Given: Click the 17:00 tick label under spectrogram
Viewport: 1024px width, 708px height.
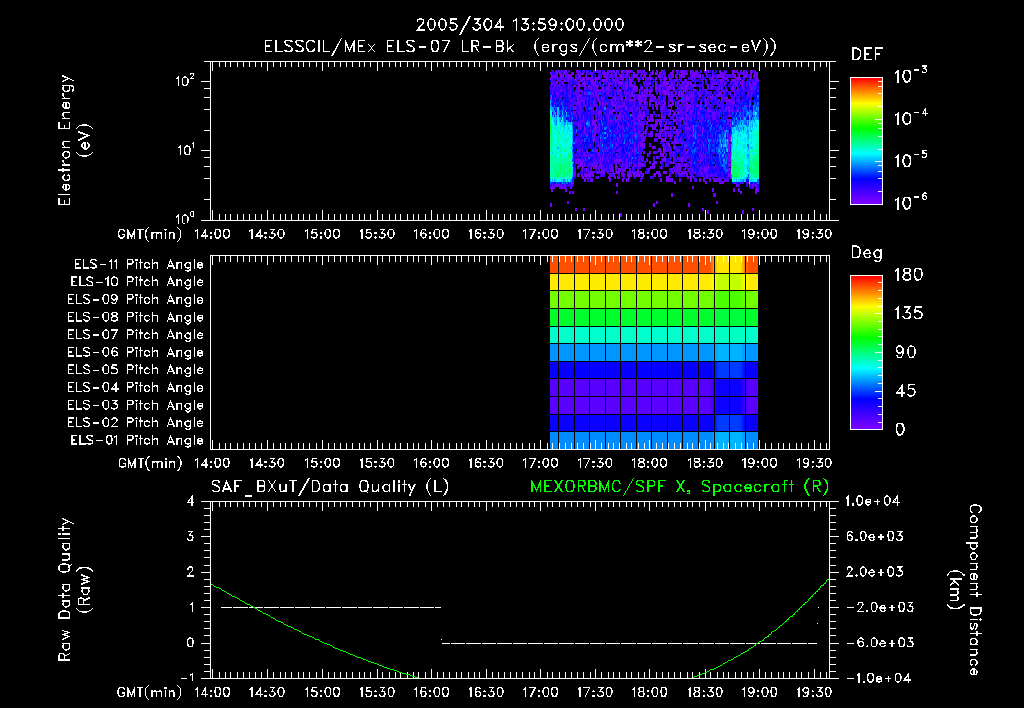Looking at the screenshot, I should [540, 234].
